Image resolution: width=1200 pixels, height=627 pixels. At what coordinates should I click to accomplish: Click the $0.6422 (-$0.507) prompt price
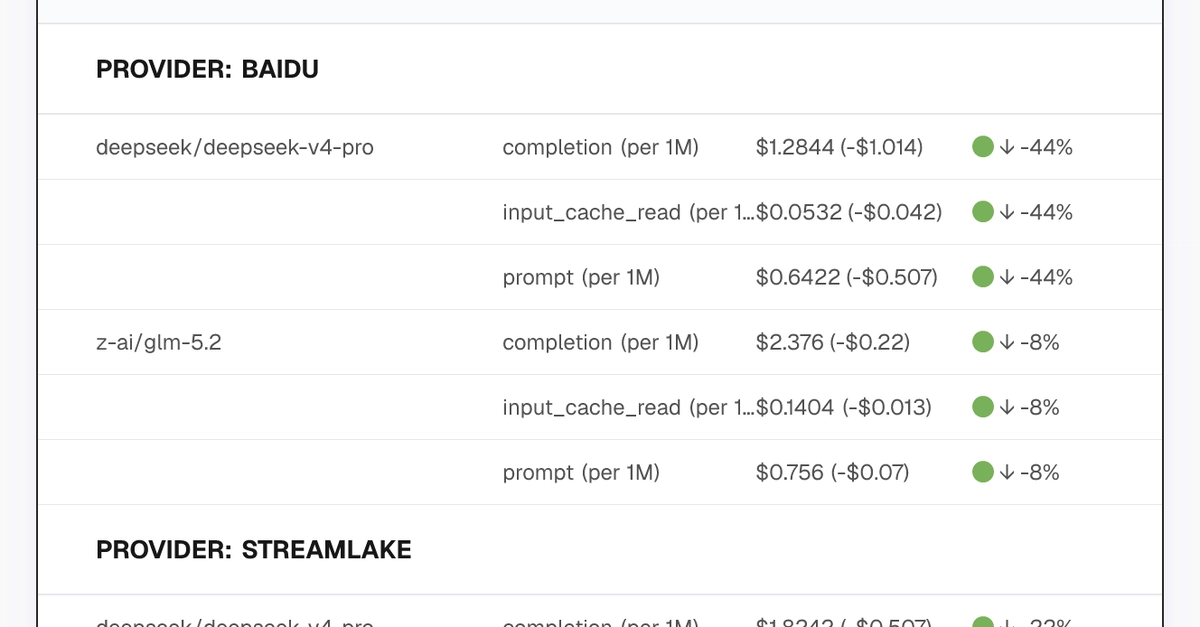[x=846, y=277]
